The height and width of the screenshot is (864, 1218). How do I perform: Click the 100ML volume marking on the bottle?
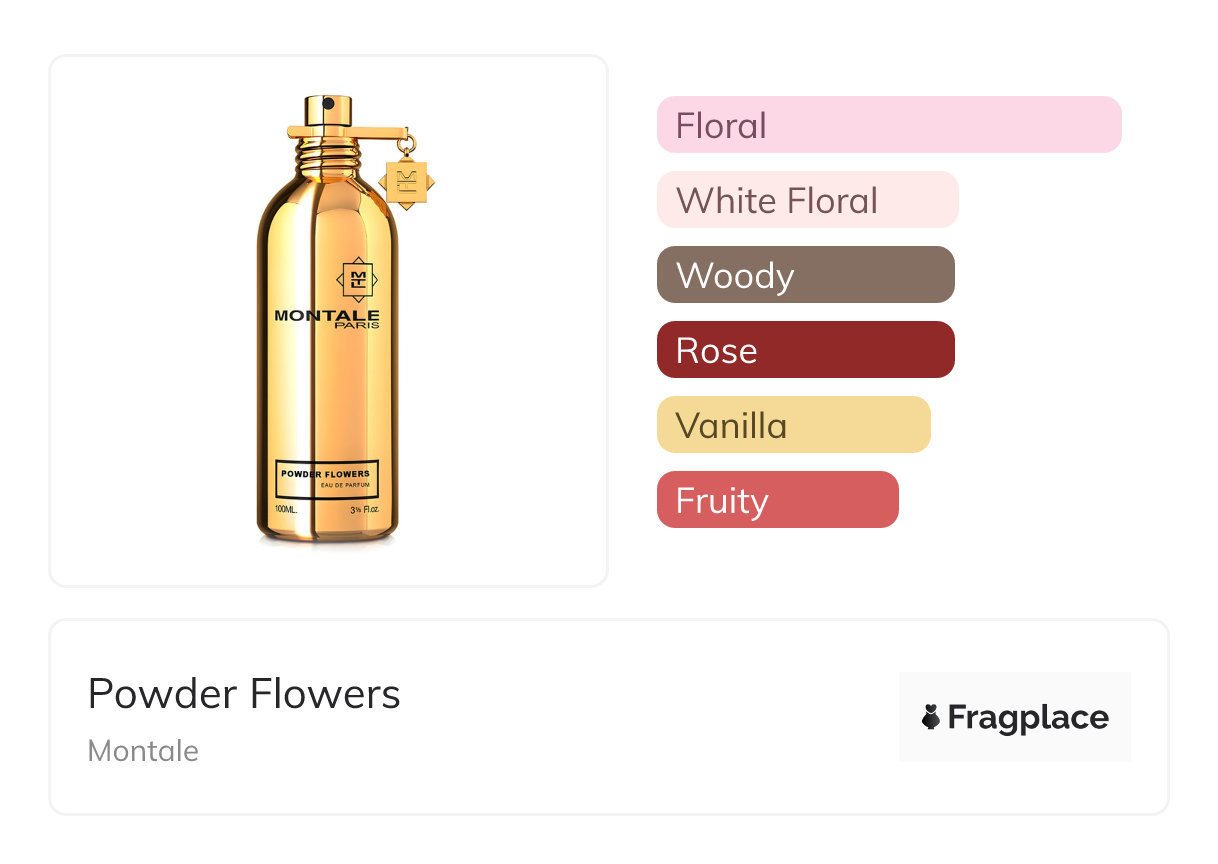click(286, 510)
